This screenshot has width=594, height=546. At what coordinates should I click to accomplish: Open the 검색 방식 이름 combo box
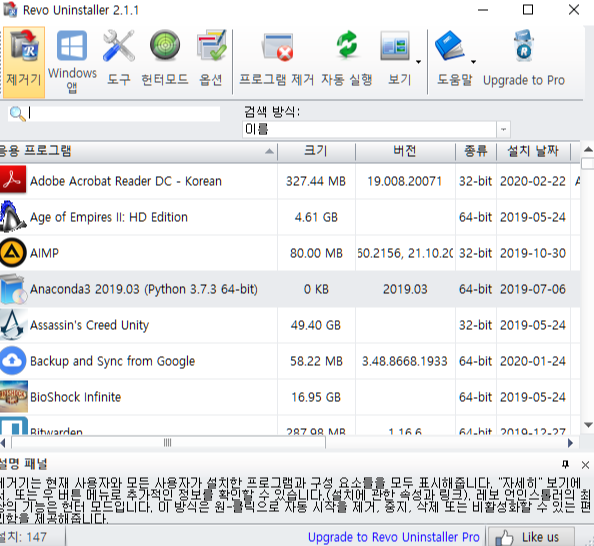376,129
